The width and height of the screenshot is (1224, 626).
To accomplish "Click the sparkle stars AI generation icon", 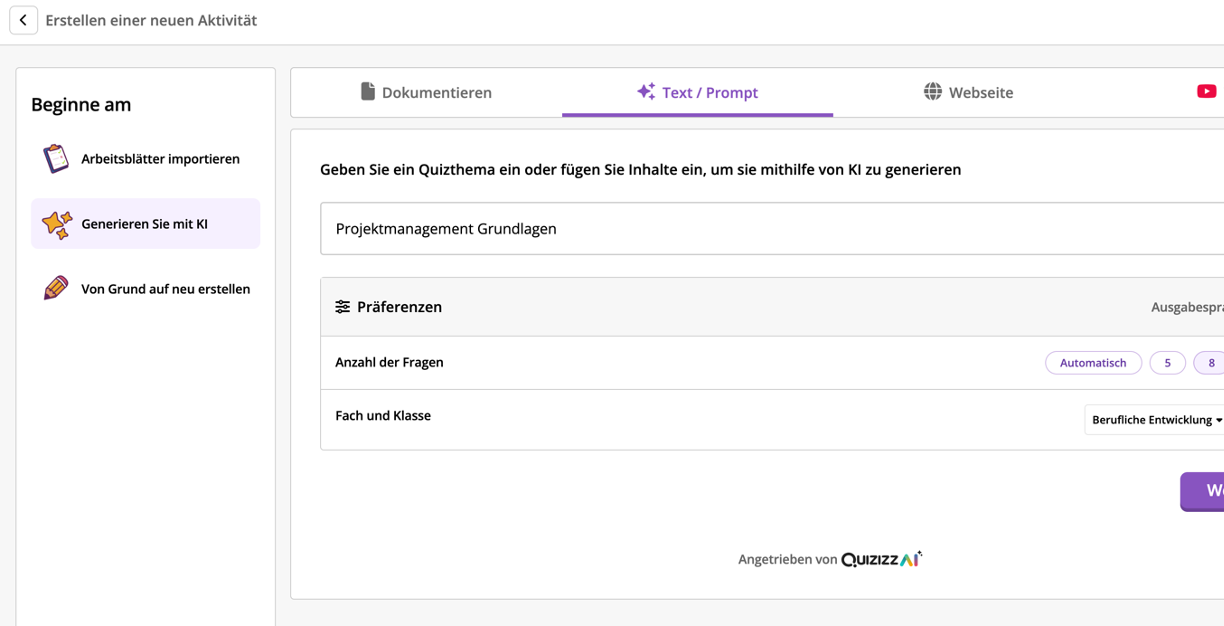I will 56,224.
